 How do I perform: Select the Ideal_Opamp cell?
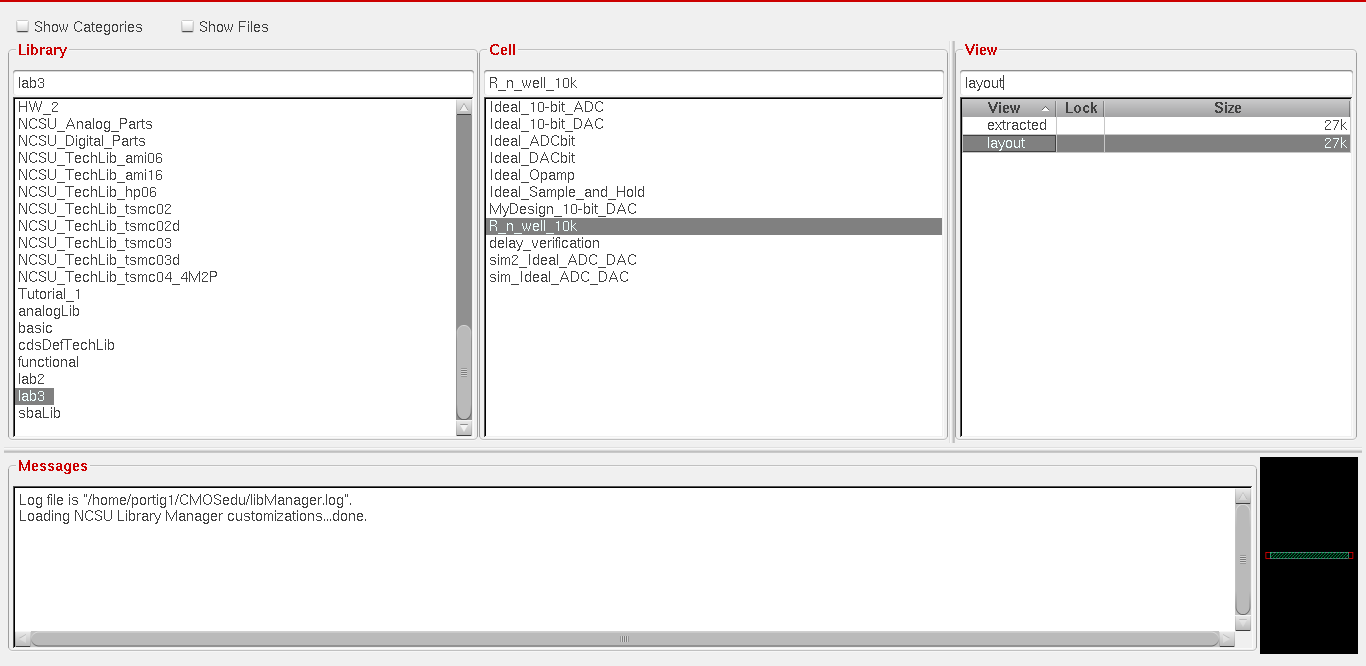click(532, 175)
